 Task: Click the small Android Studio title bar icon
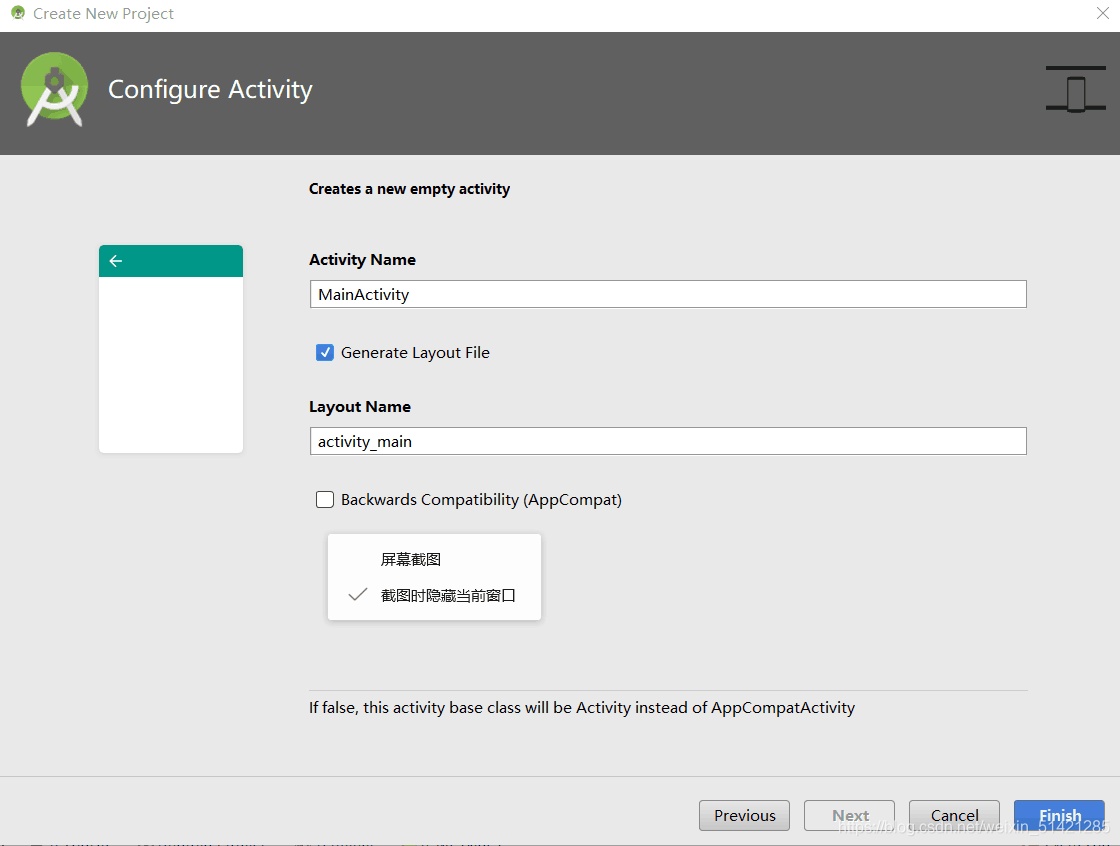pyautogui.click(x=18, y=13)
